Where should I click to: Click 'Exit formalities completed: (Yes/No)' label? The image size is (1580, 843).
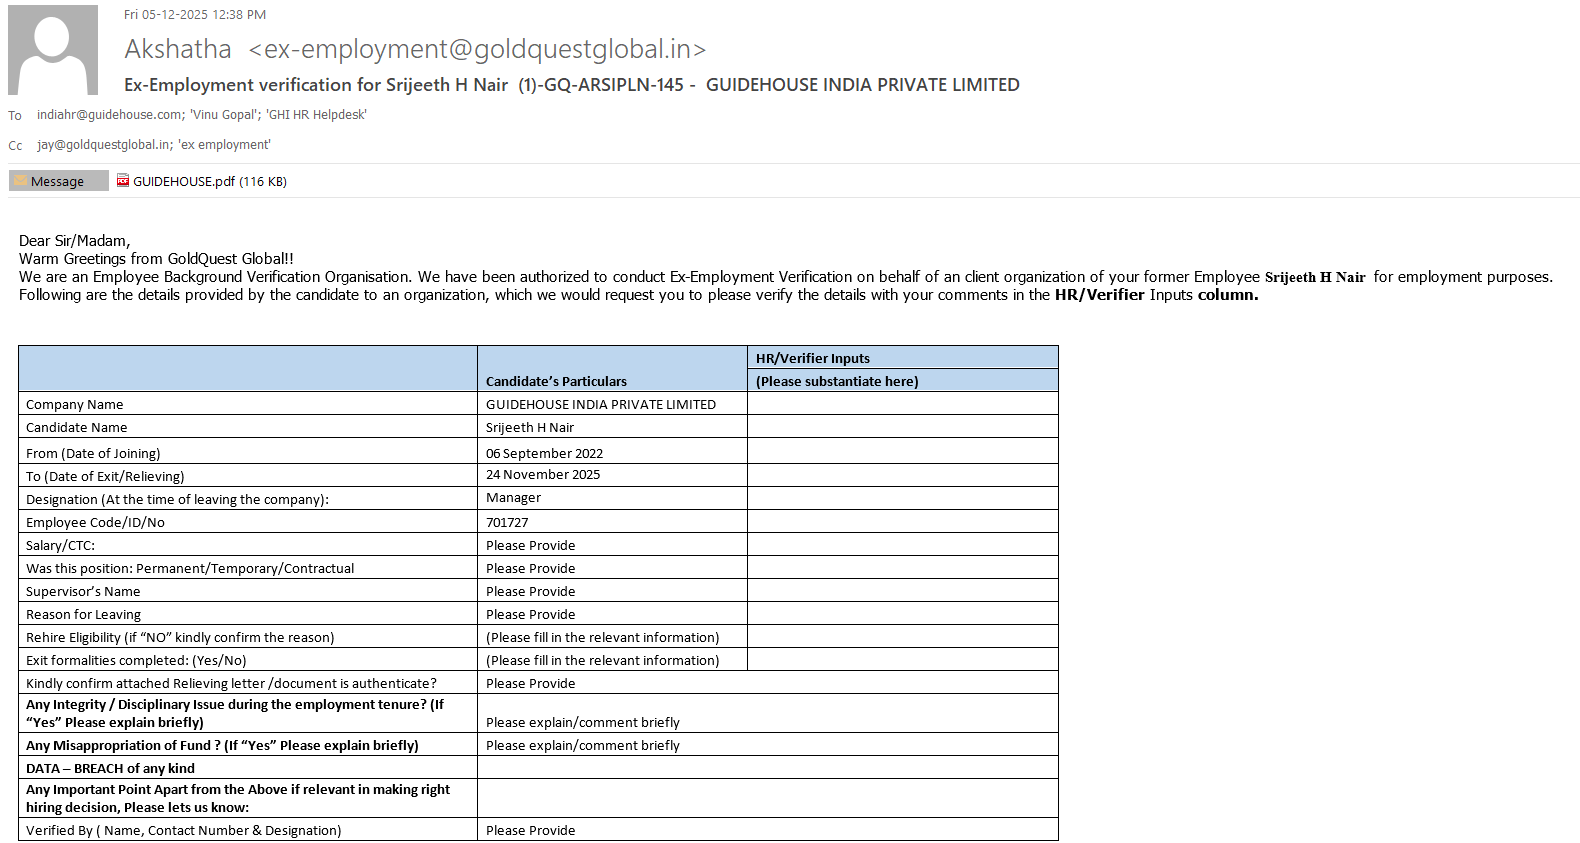(136, 660)
